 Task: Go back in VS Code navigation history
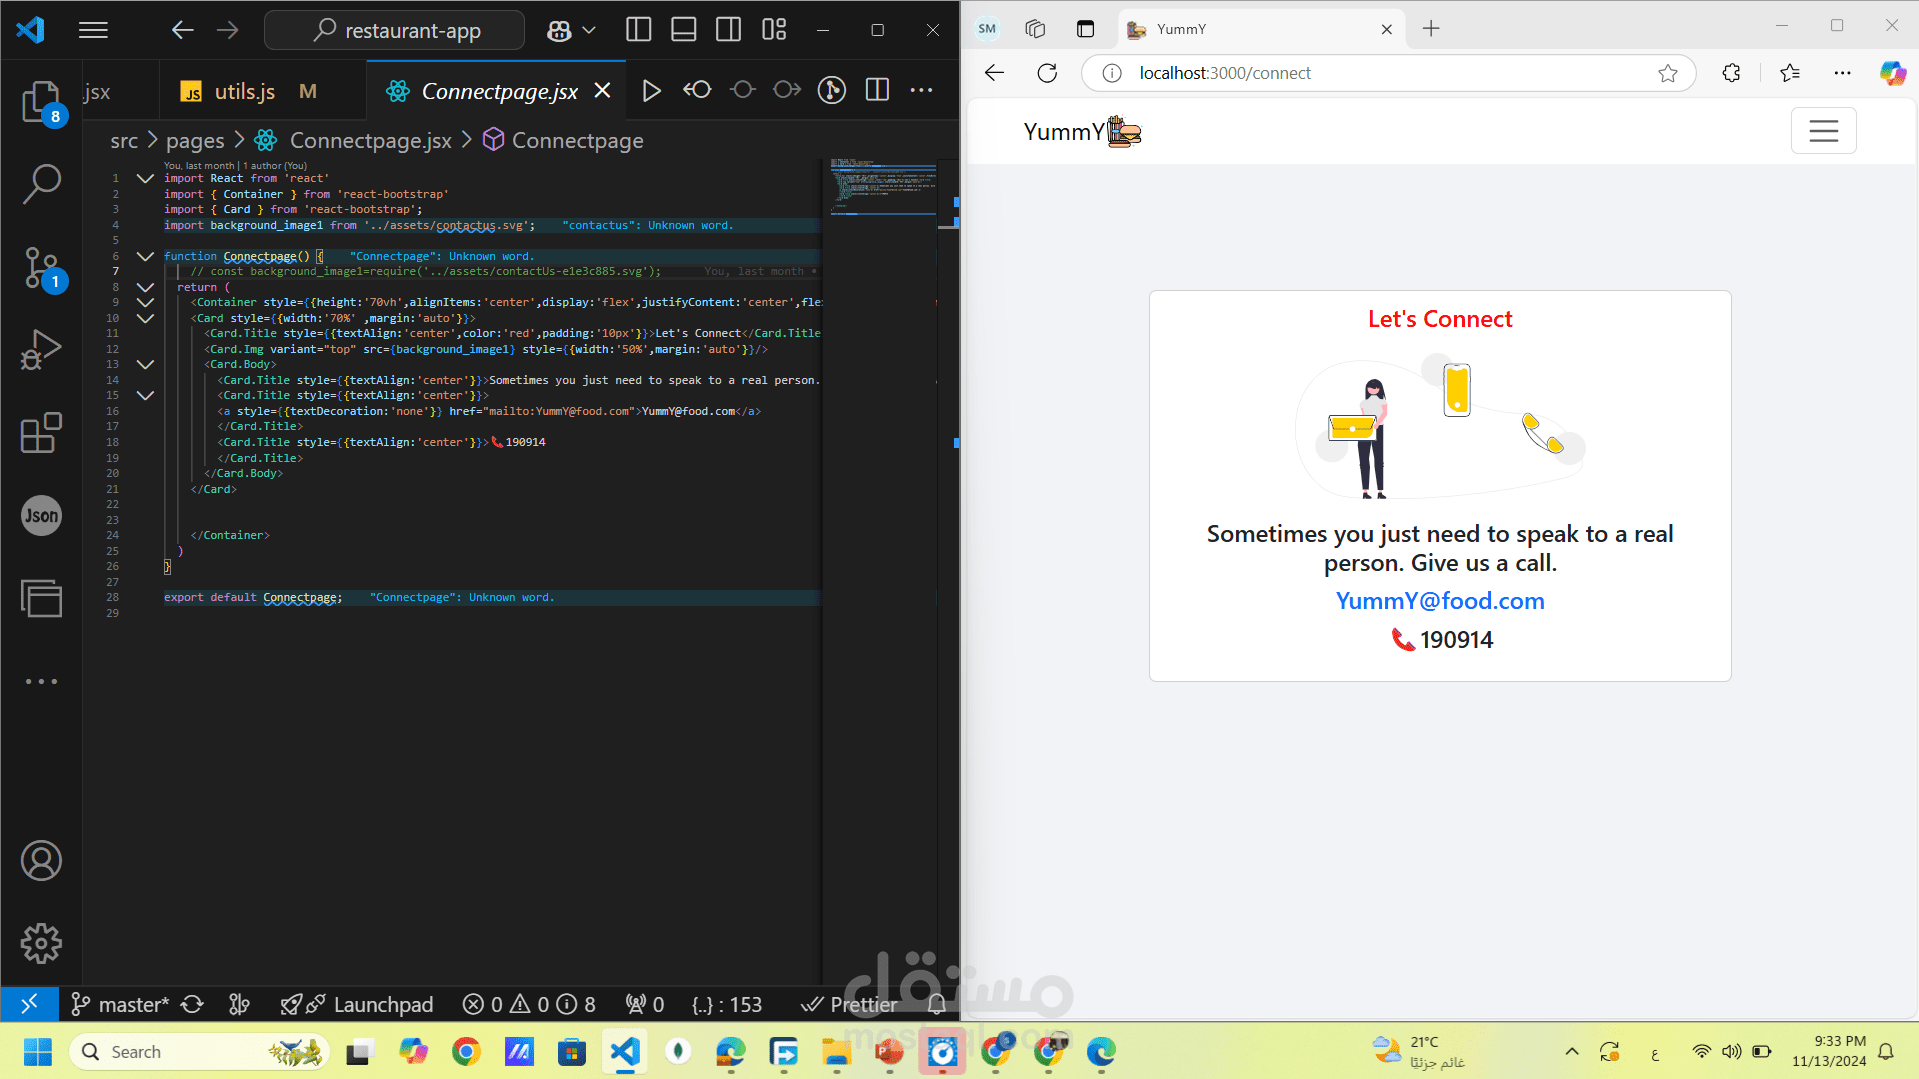pos(182,30)
